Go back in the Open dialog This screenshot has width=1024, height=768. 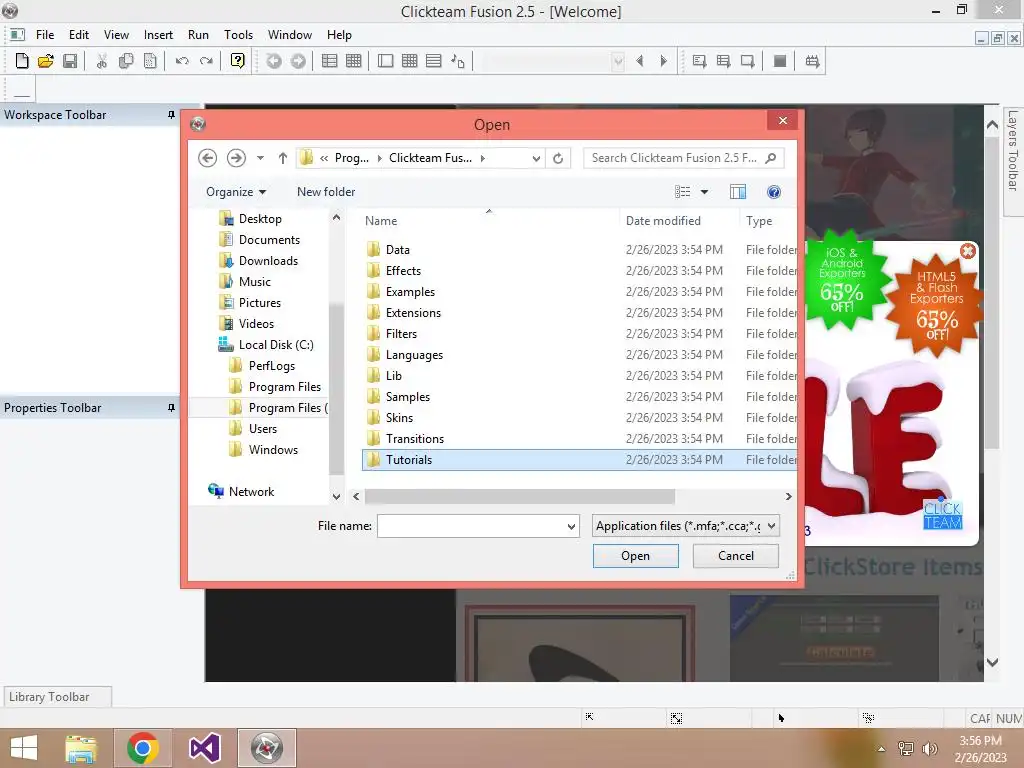[x=208, y=158]
